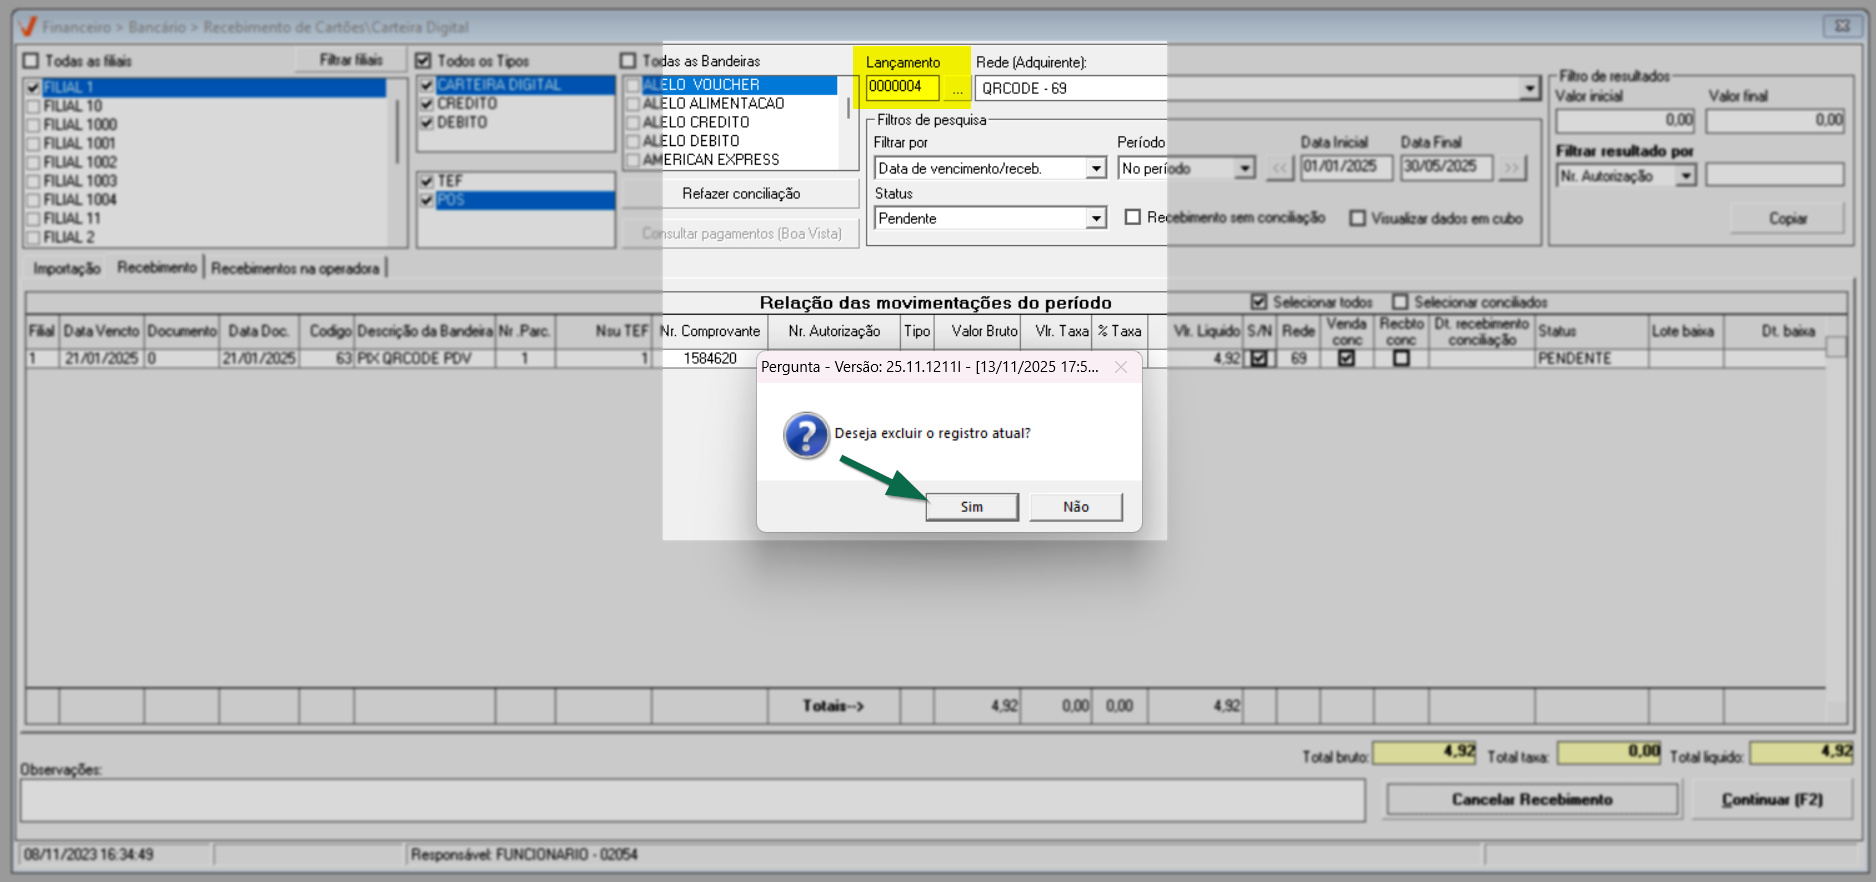Switch to the Importação tab
The width and height of the screenshot is (1876, 882).
[x=67, y=268]
